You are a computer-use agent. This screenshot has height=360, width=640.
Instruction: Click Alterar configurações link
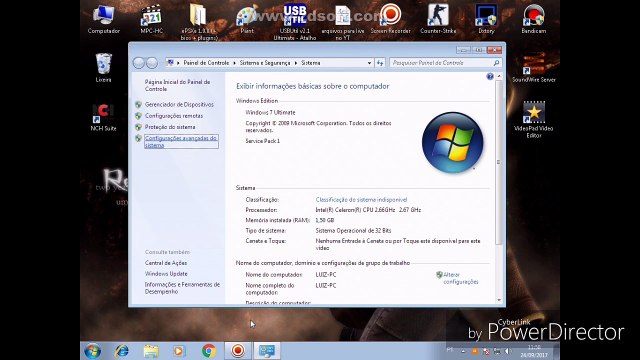click(460, 278)
